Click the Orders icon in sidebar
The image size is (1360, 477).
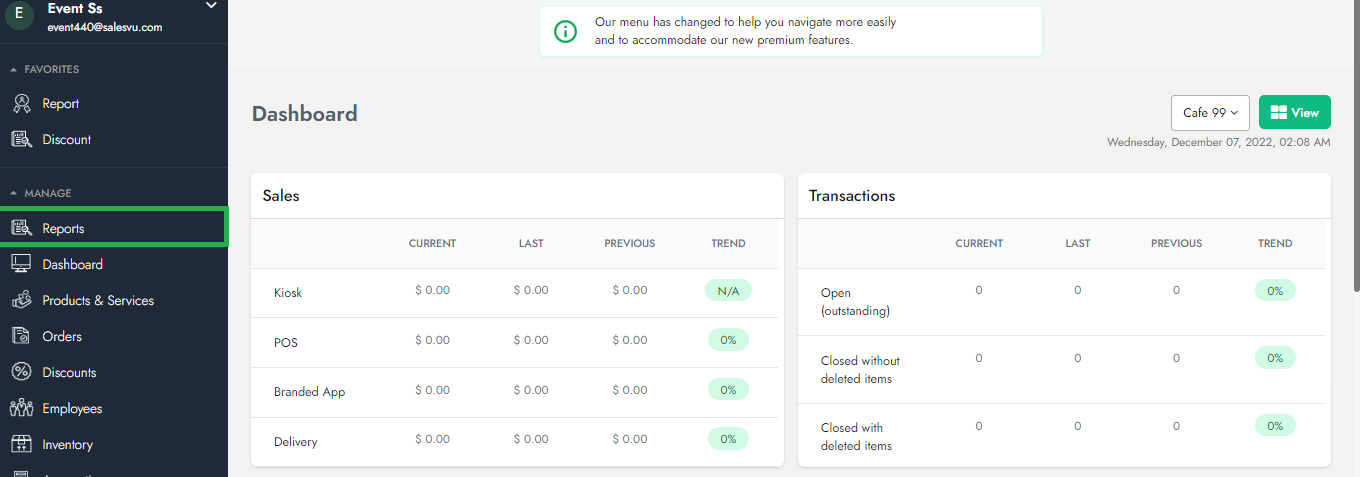tap(21, 336)
